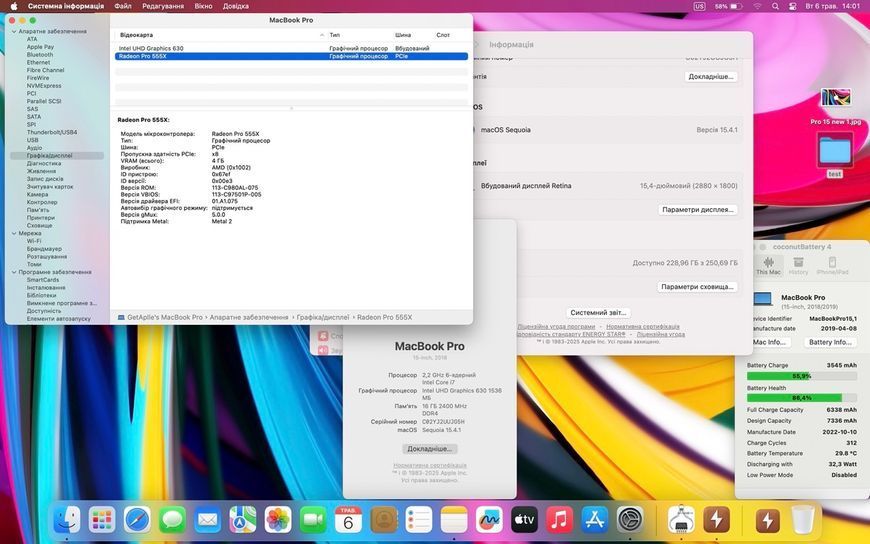The image size is (870, 544).
Task: Collapse the Мережа sidebar section
Action: (14, 233)
